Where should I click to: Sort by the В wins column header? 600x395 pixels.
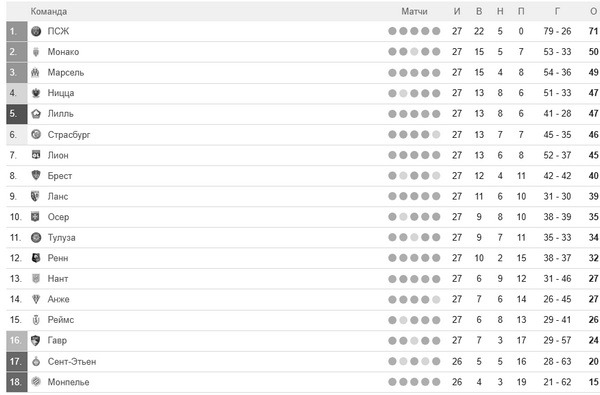(479, 11)
